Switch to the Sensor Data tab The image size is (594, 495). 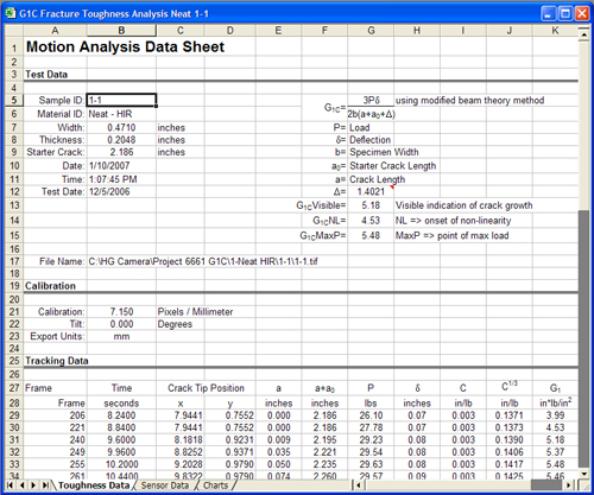point(164,485)
